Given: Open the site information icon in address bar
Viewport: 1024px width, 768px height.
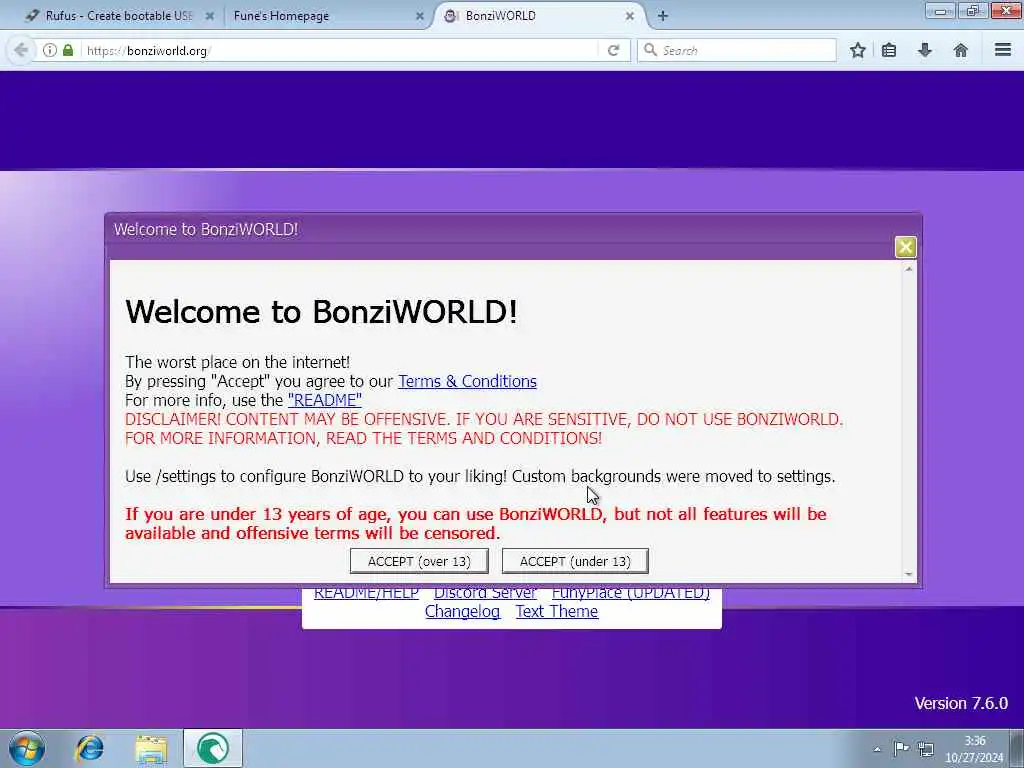Looking at the screenshot, I should tap(50, 50).
